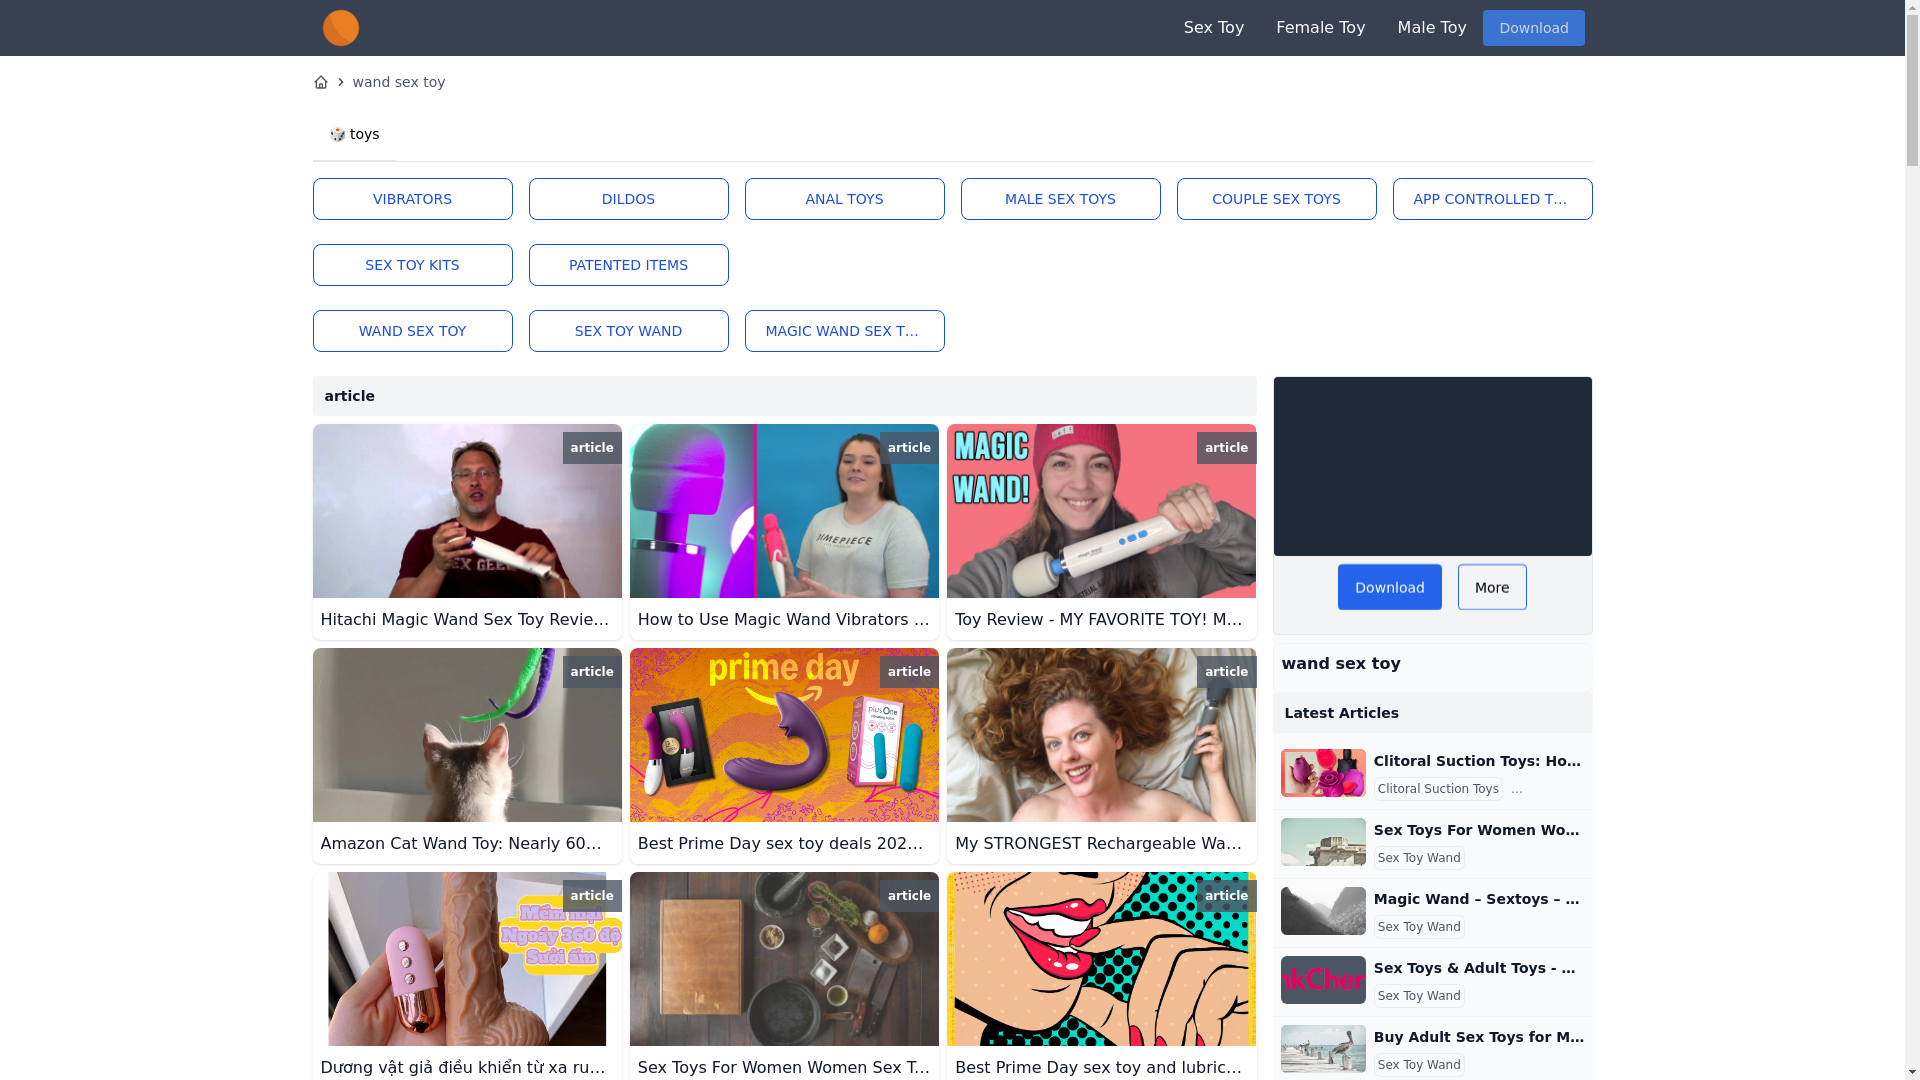Click the Download button in the header
The image size is (1920, 1080).
(x=1533, y=28)
